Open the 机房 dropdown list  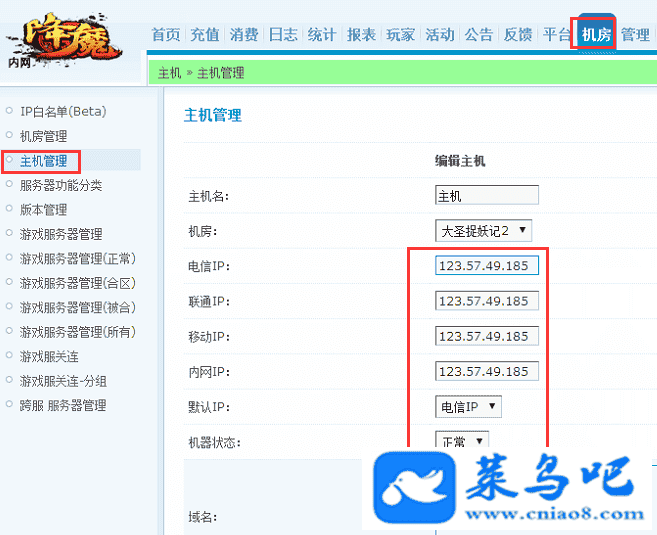[483, 230]
